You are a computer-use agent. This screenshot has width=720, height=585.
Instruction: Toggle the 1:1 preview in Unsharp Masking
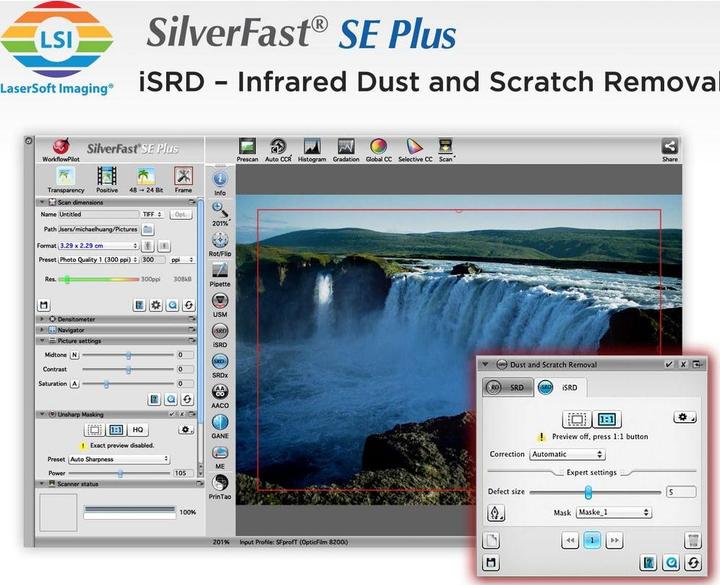[x=116, y=430]
